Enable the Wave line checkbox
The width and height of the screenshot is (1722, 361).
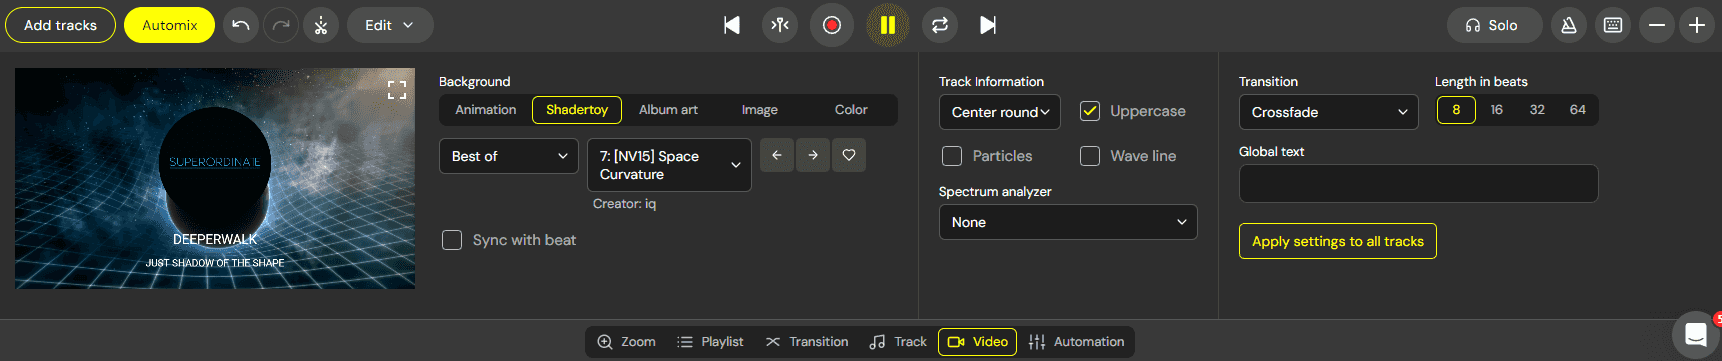click(x=1090, y=156)
